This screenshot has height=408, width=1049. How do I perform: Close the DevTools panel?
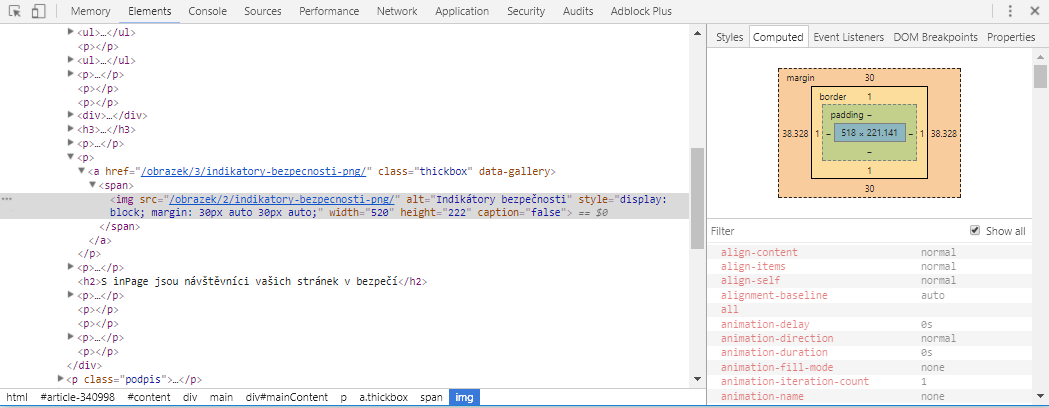pos(1035,11)
